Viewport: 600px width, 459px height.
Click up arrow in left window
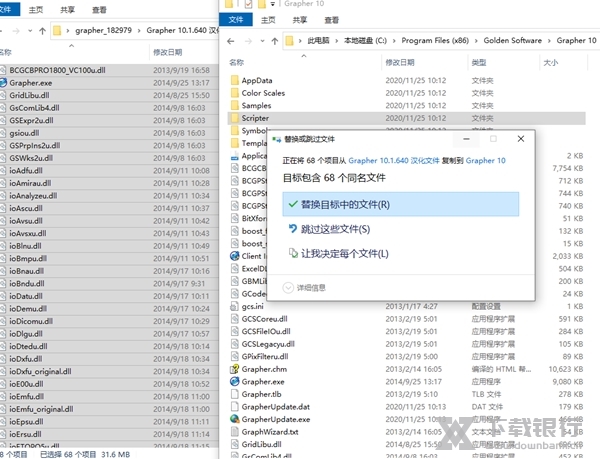[42, 31]
